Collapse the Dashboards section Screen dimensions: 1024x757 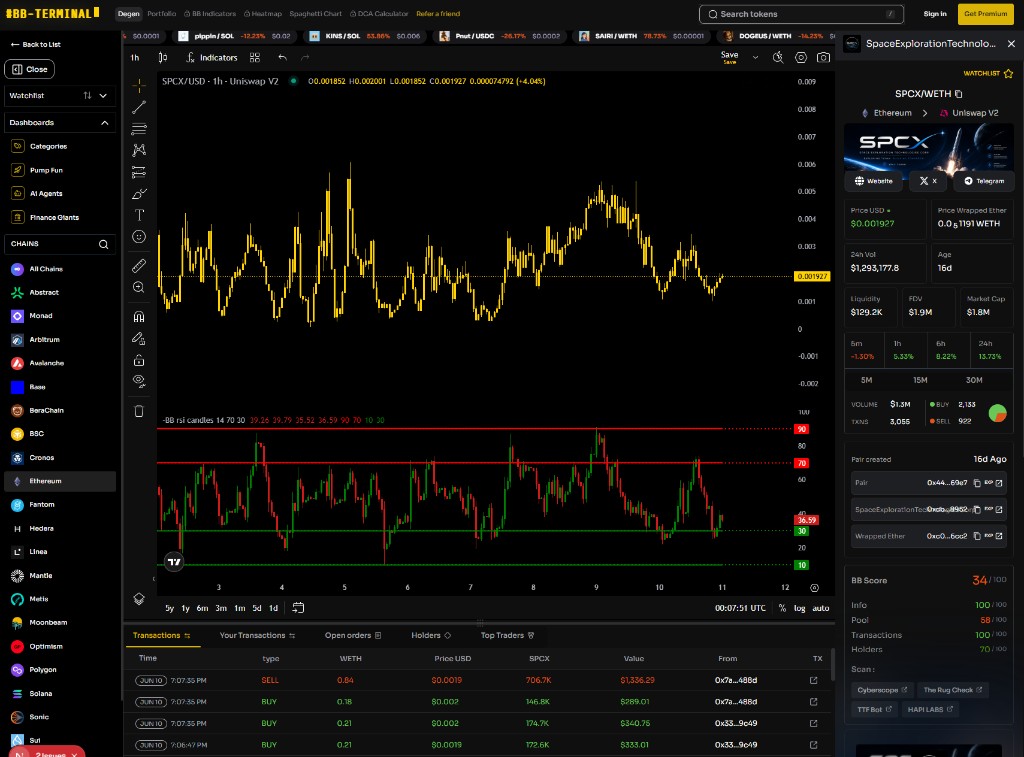(x=104, y=123)
